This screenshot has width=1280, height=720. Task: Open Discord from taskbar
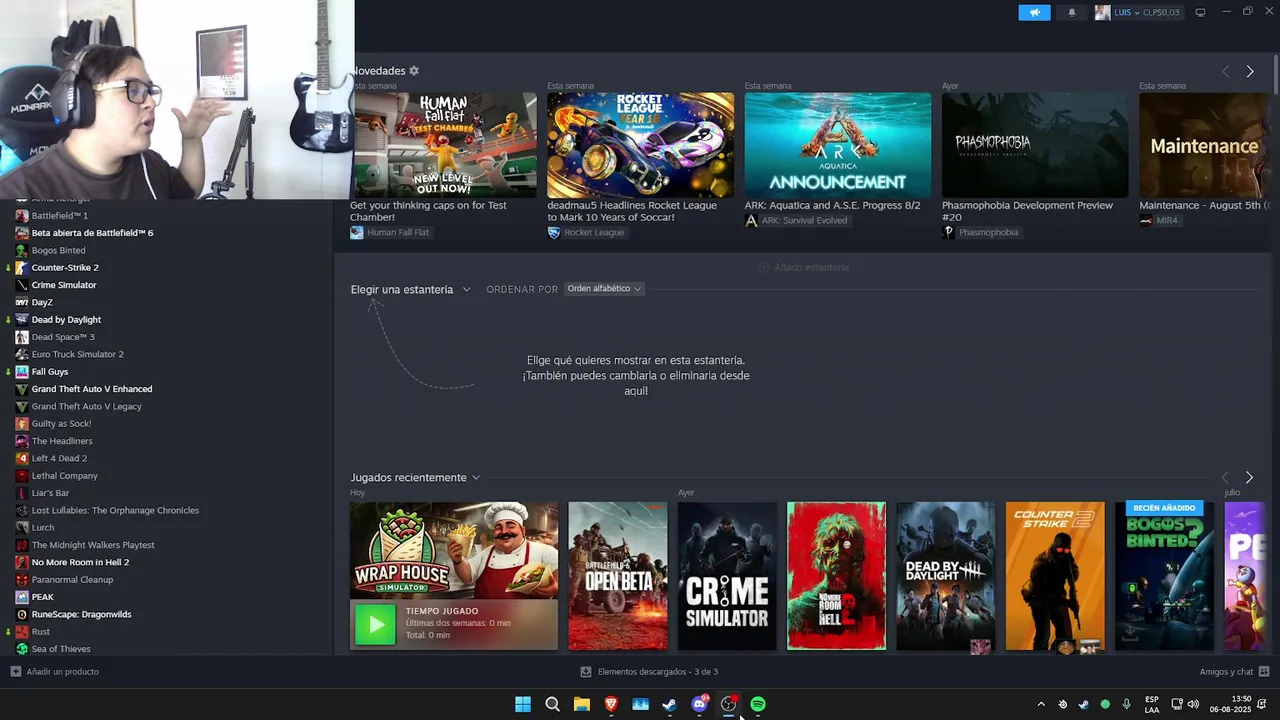(x=699, y=704)
